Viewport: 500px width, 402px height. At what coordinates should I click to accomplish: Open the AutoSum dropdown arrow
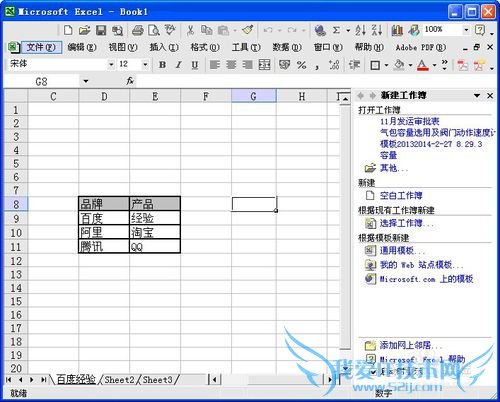348,30
